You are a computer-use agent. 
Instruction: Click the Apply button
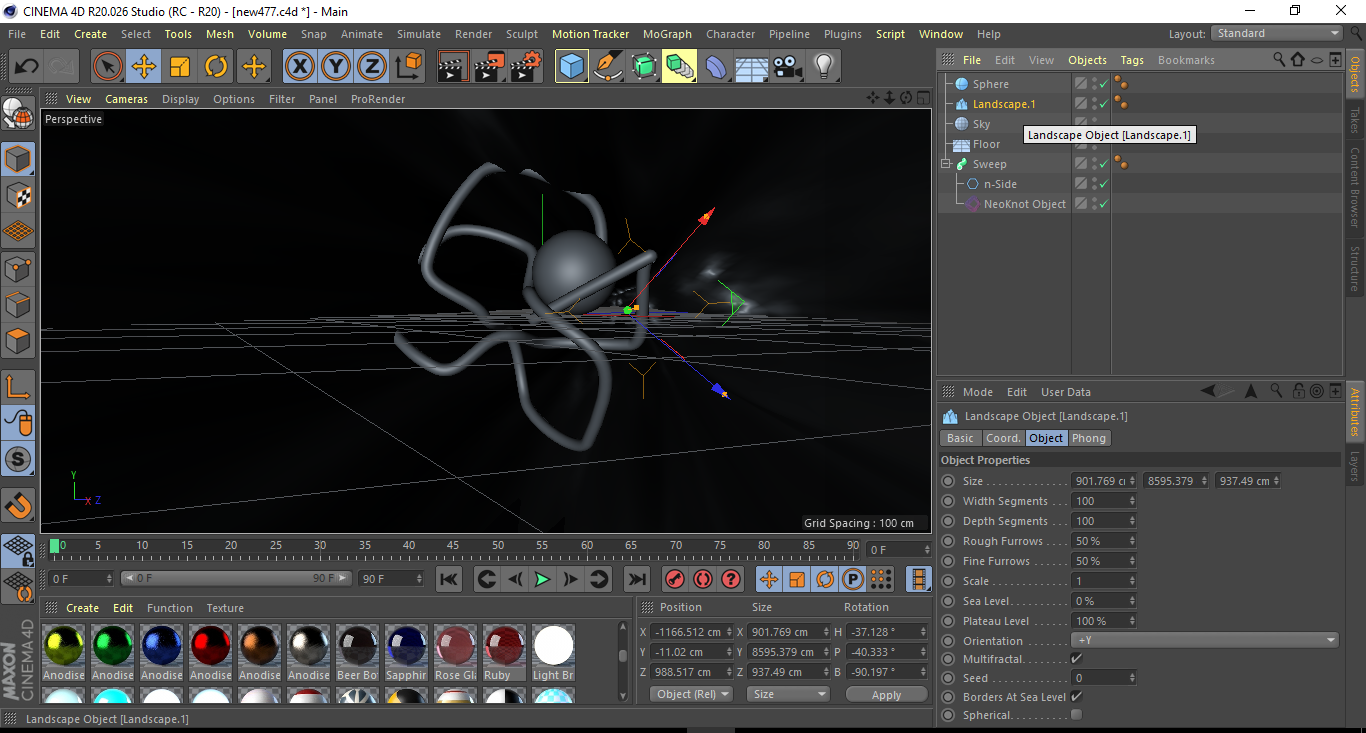[x=886, y=694]
